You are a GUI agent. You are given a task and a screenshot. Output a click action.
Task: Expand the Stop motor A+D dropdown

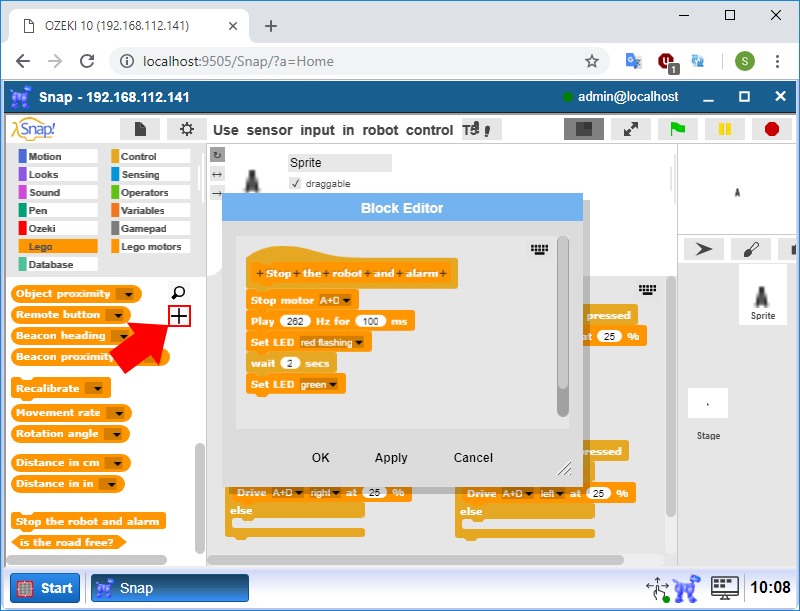[x=350, y=300]
